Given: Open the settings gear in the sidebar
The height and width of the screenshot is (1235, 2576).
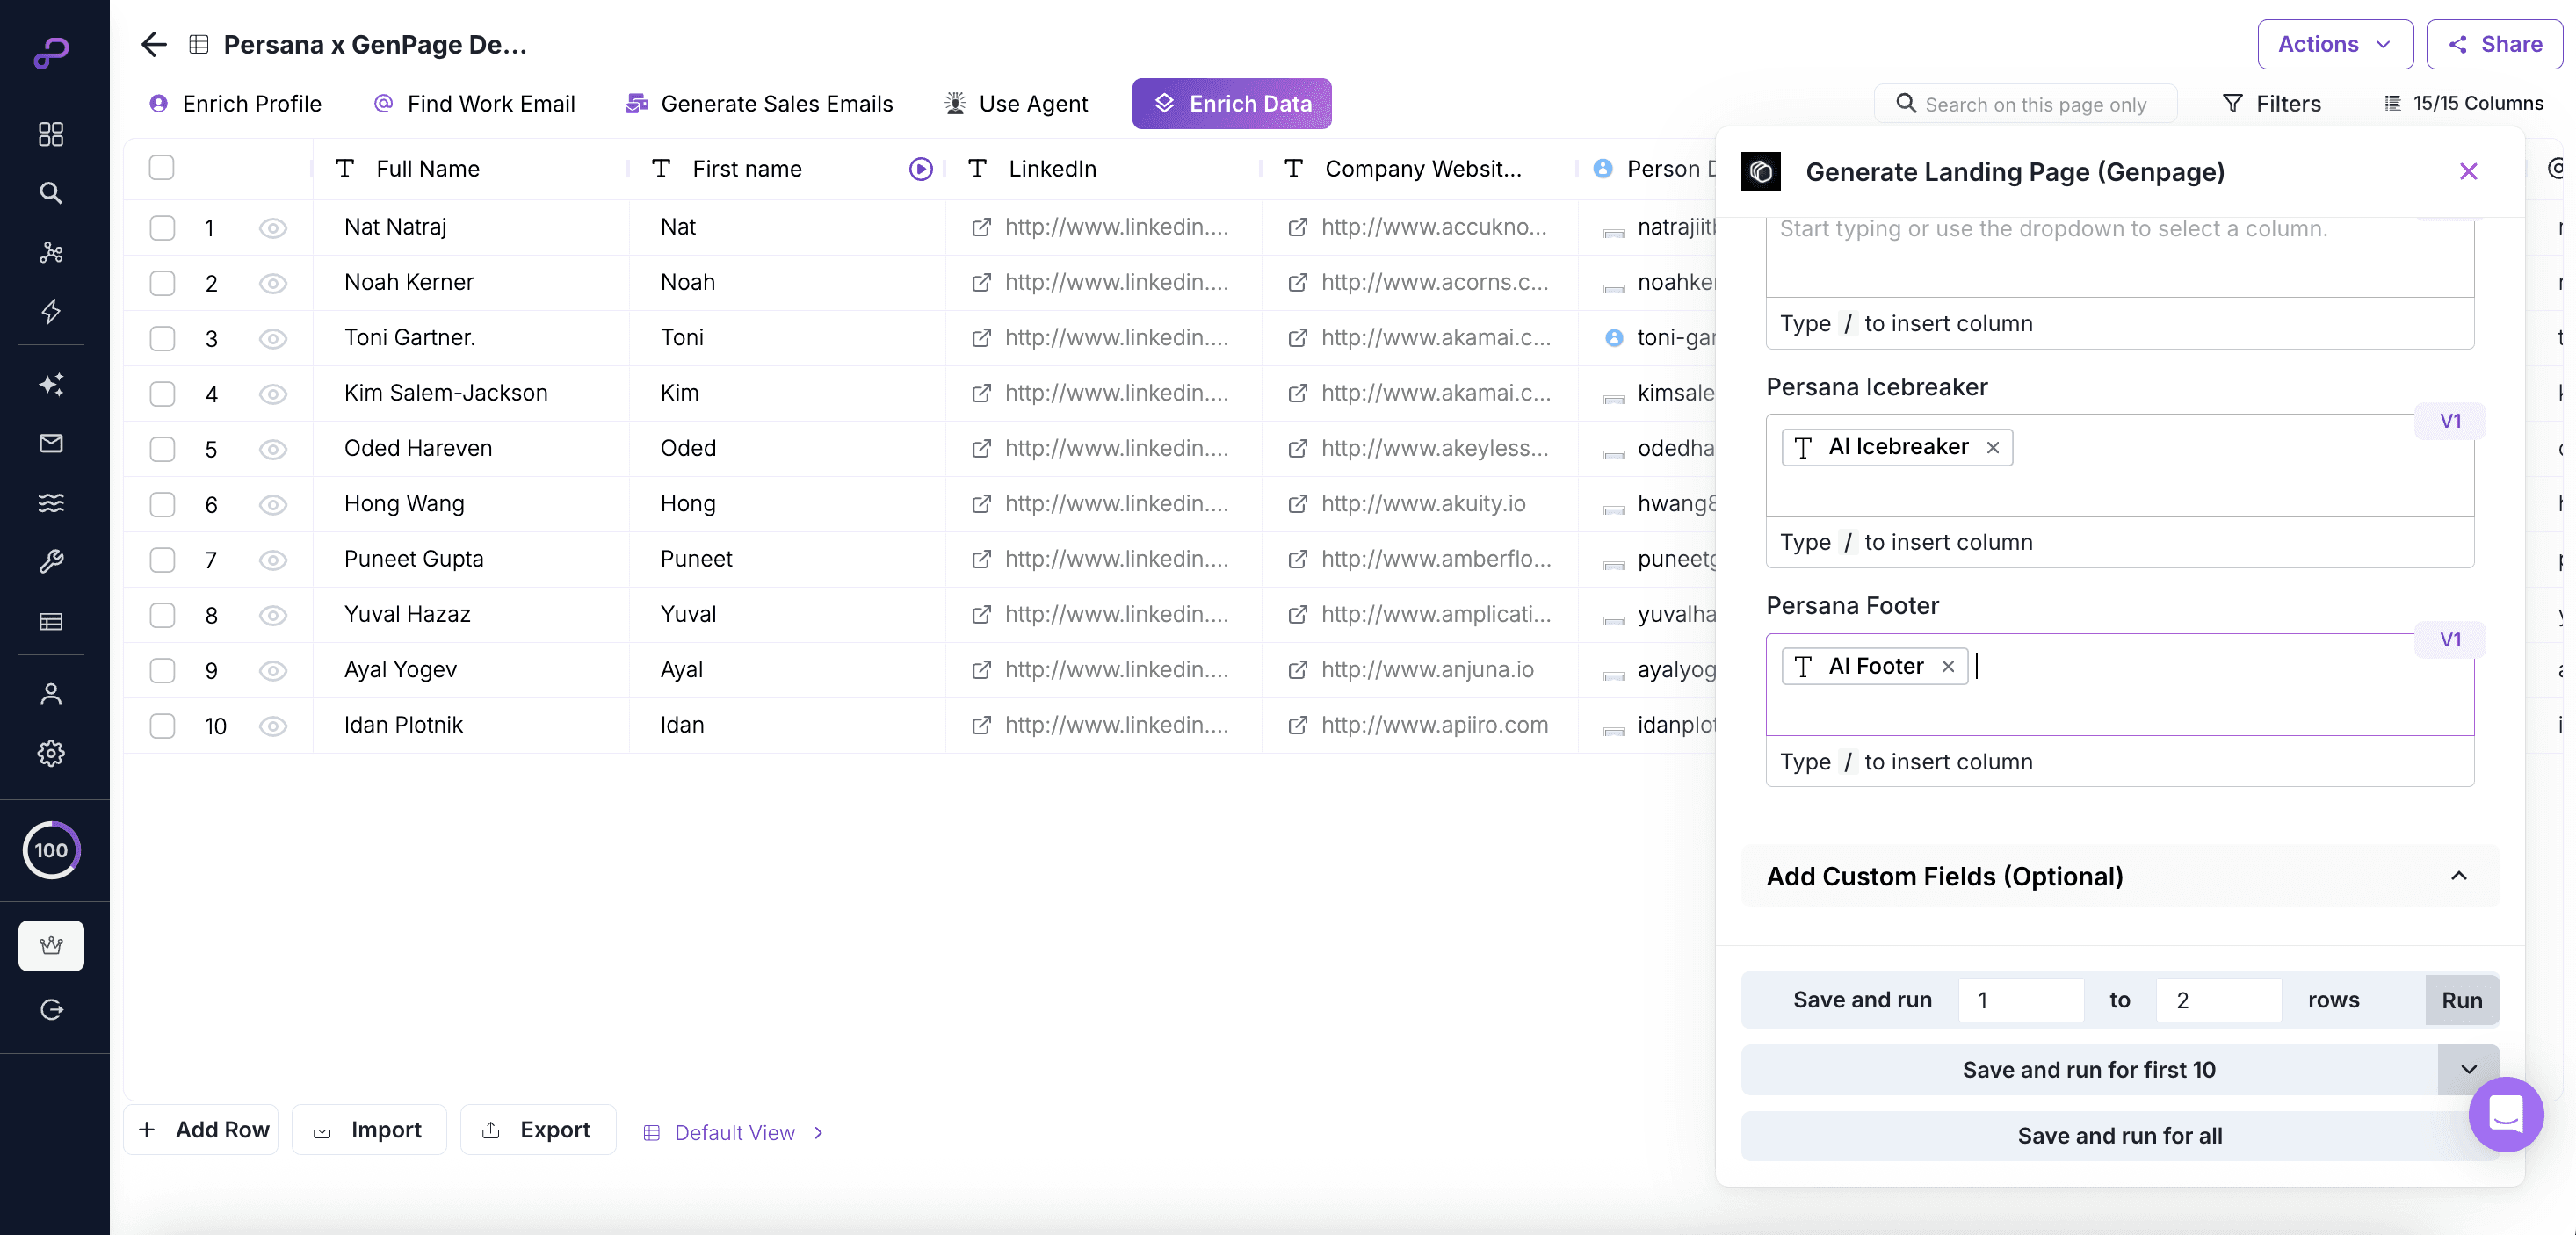Looking at the screenshot, I should (x=51, y=753).
